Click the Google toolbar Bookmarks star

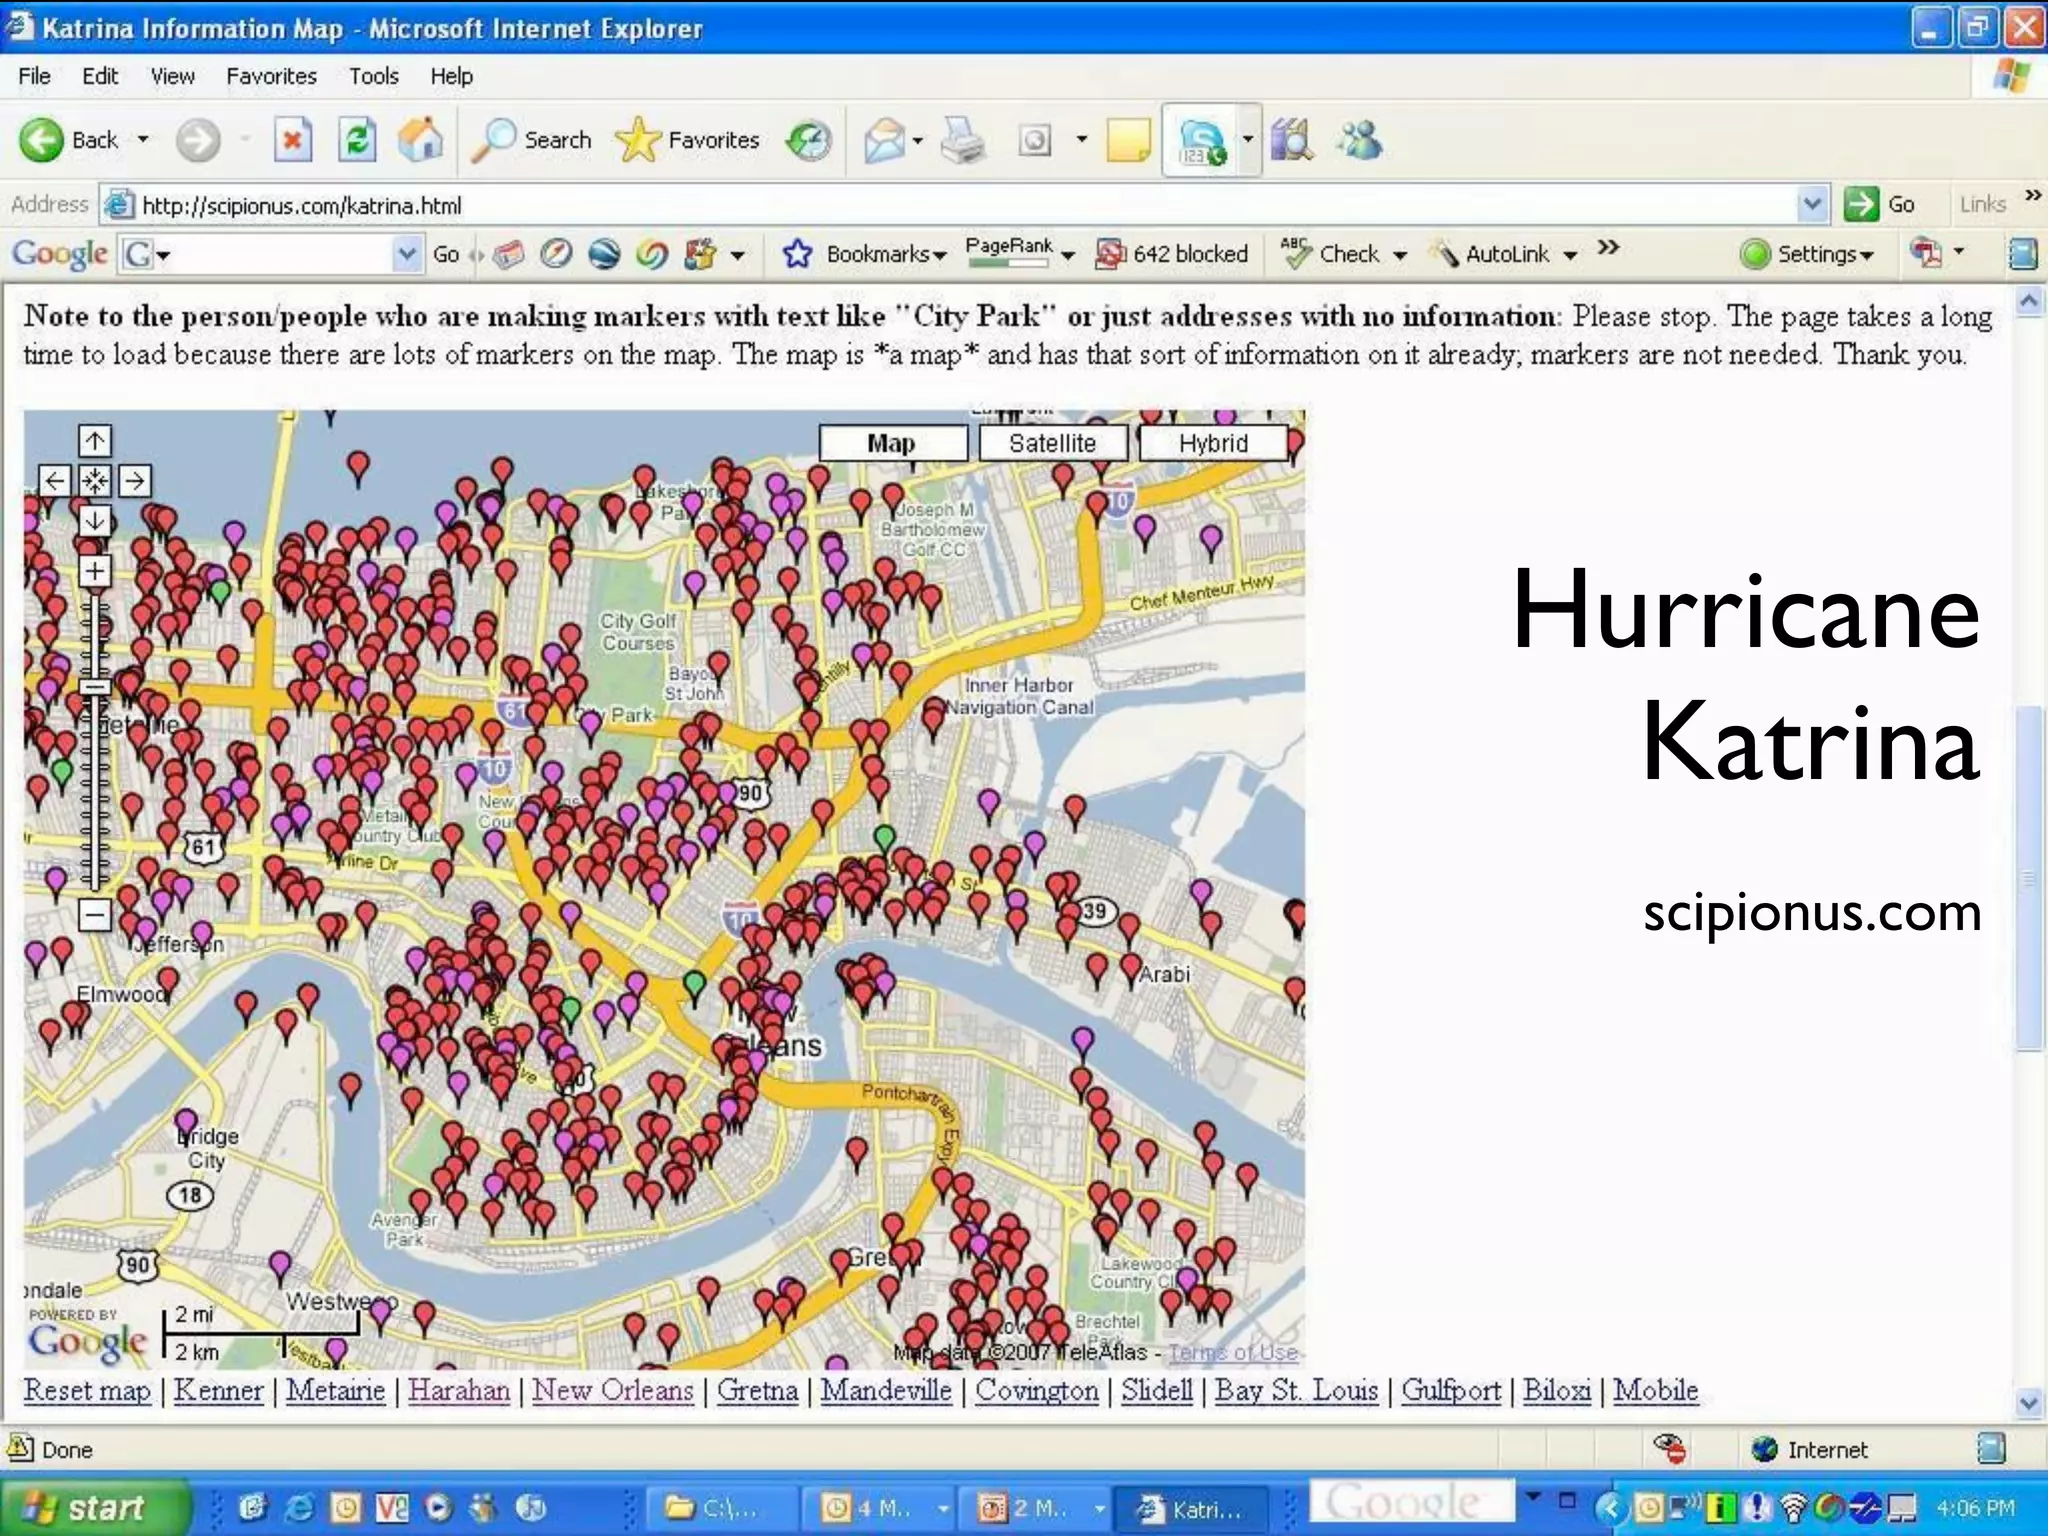797,254
